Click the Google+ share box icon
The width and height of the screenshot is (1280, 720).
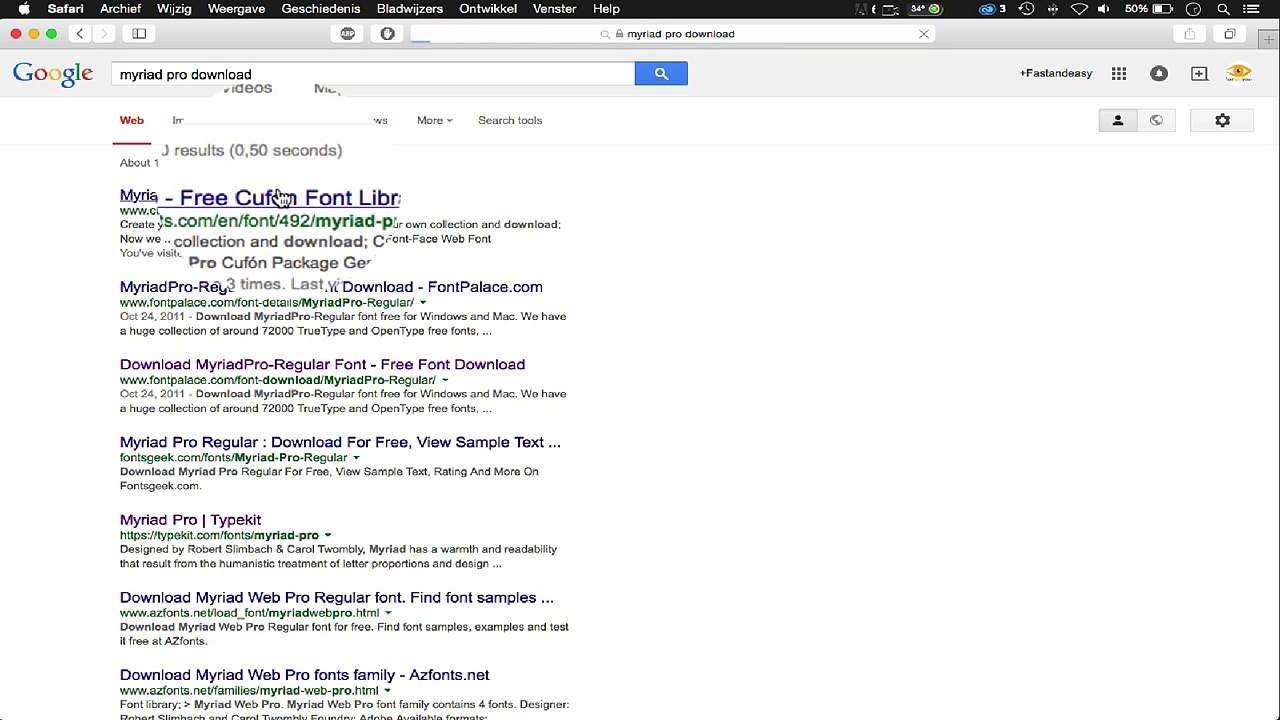1199,73
